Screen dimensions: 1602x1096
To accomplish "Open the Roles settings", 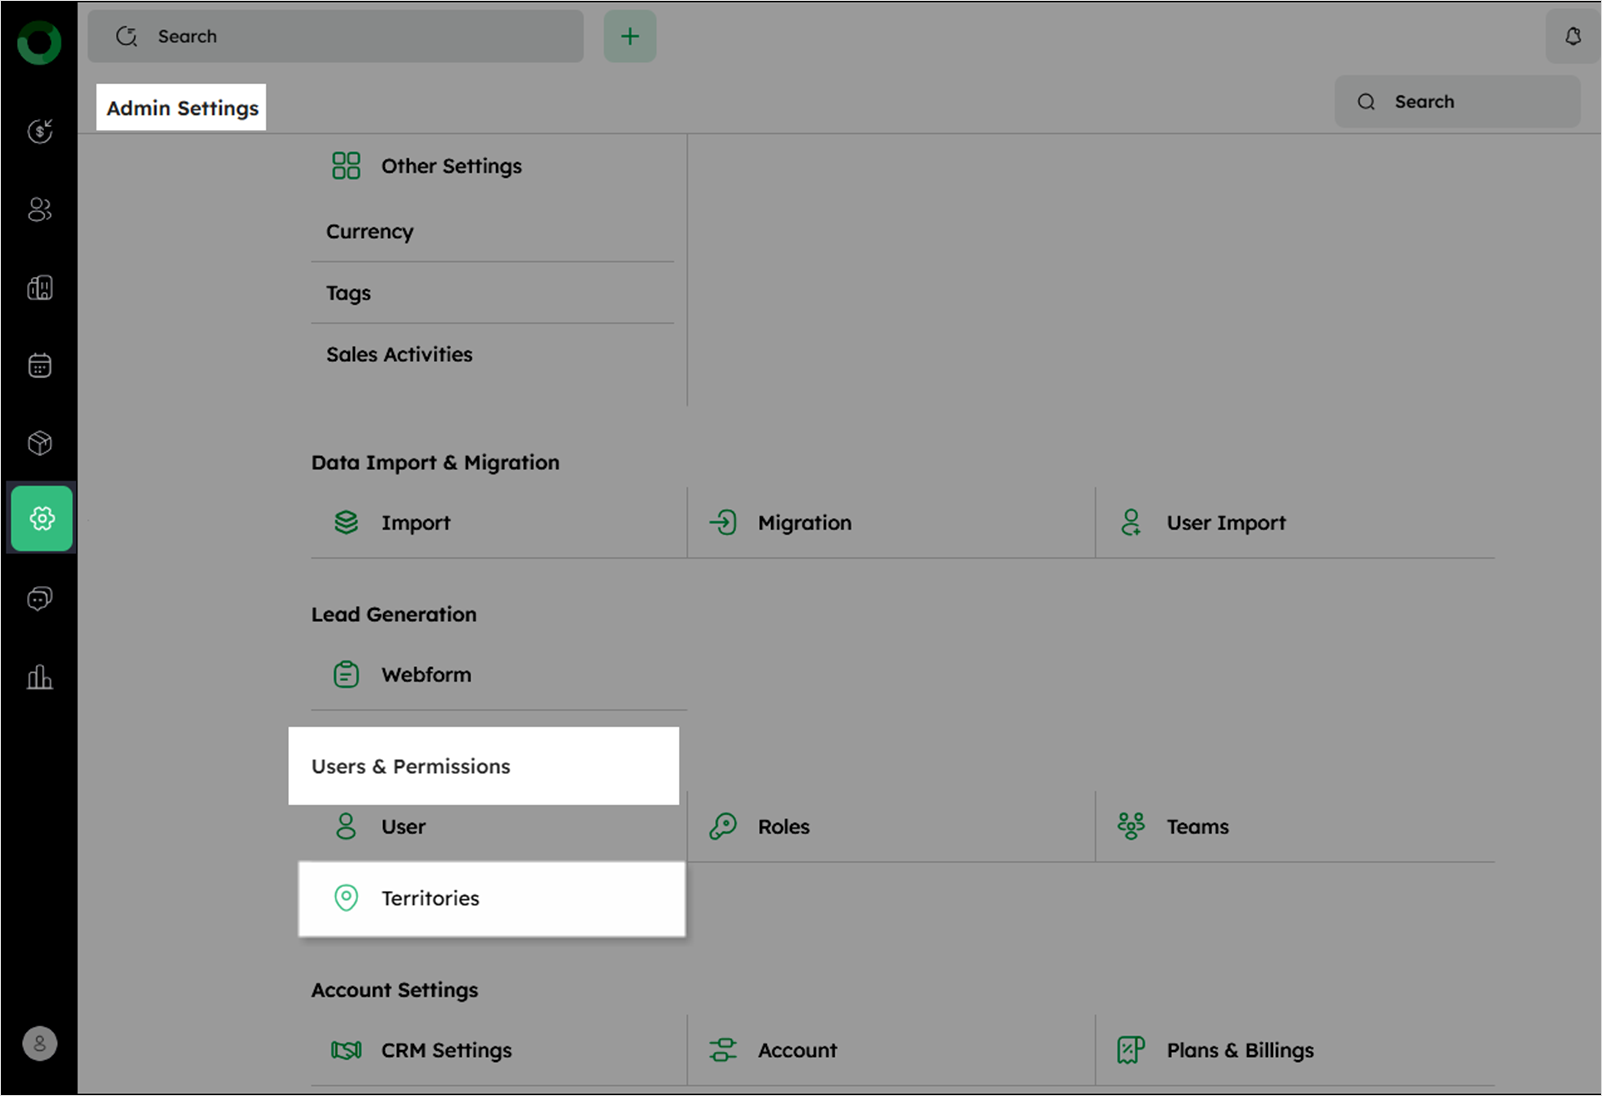I will [783, 827].
